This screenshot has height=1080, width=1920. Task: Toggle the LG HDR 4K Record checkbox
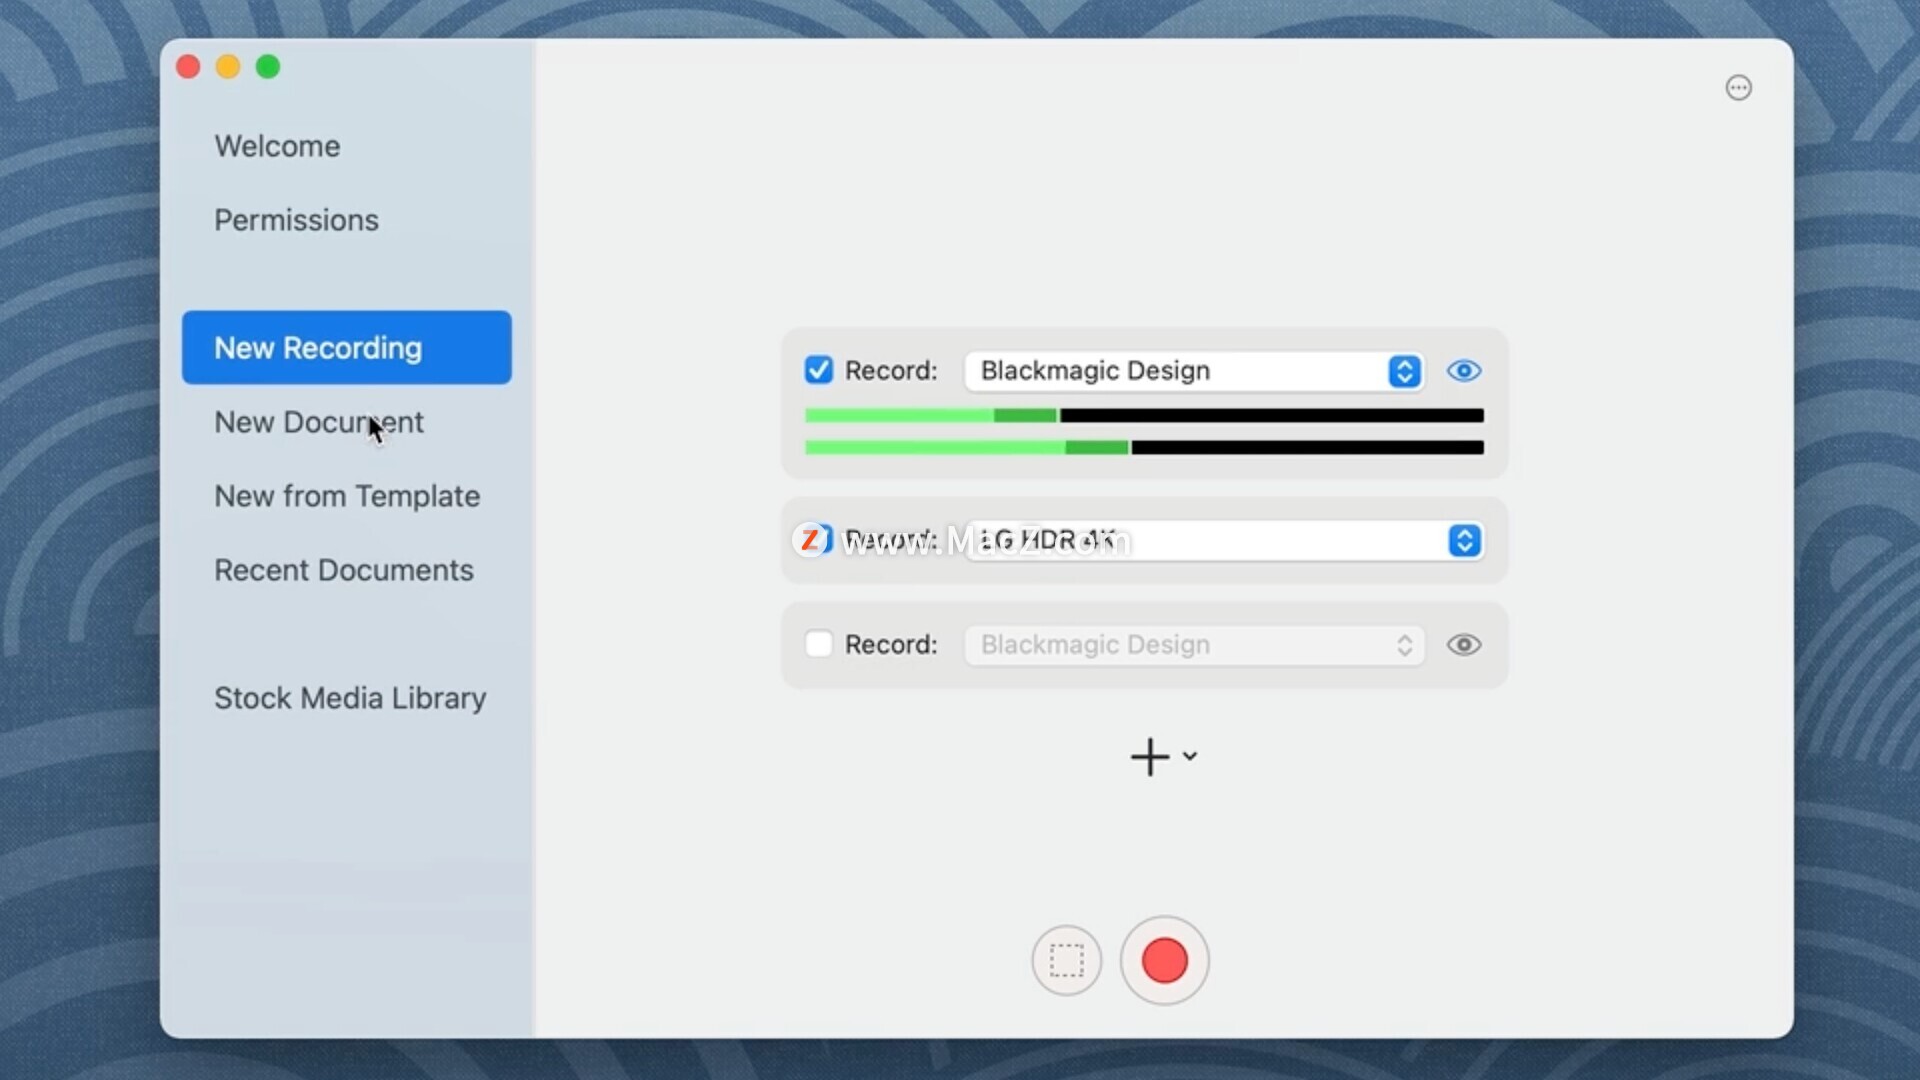[819, 540]
